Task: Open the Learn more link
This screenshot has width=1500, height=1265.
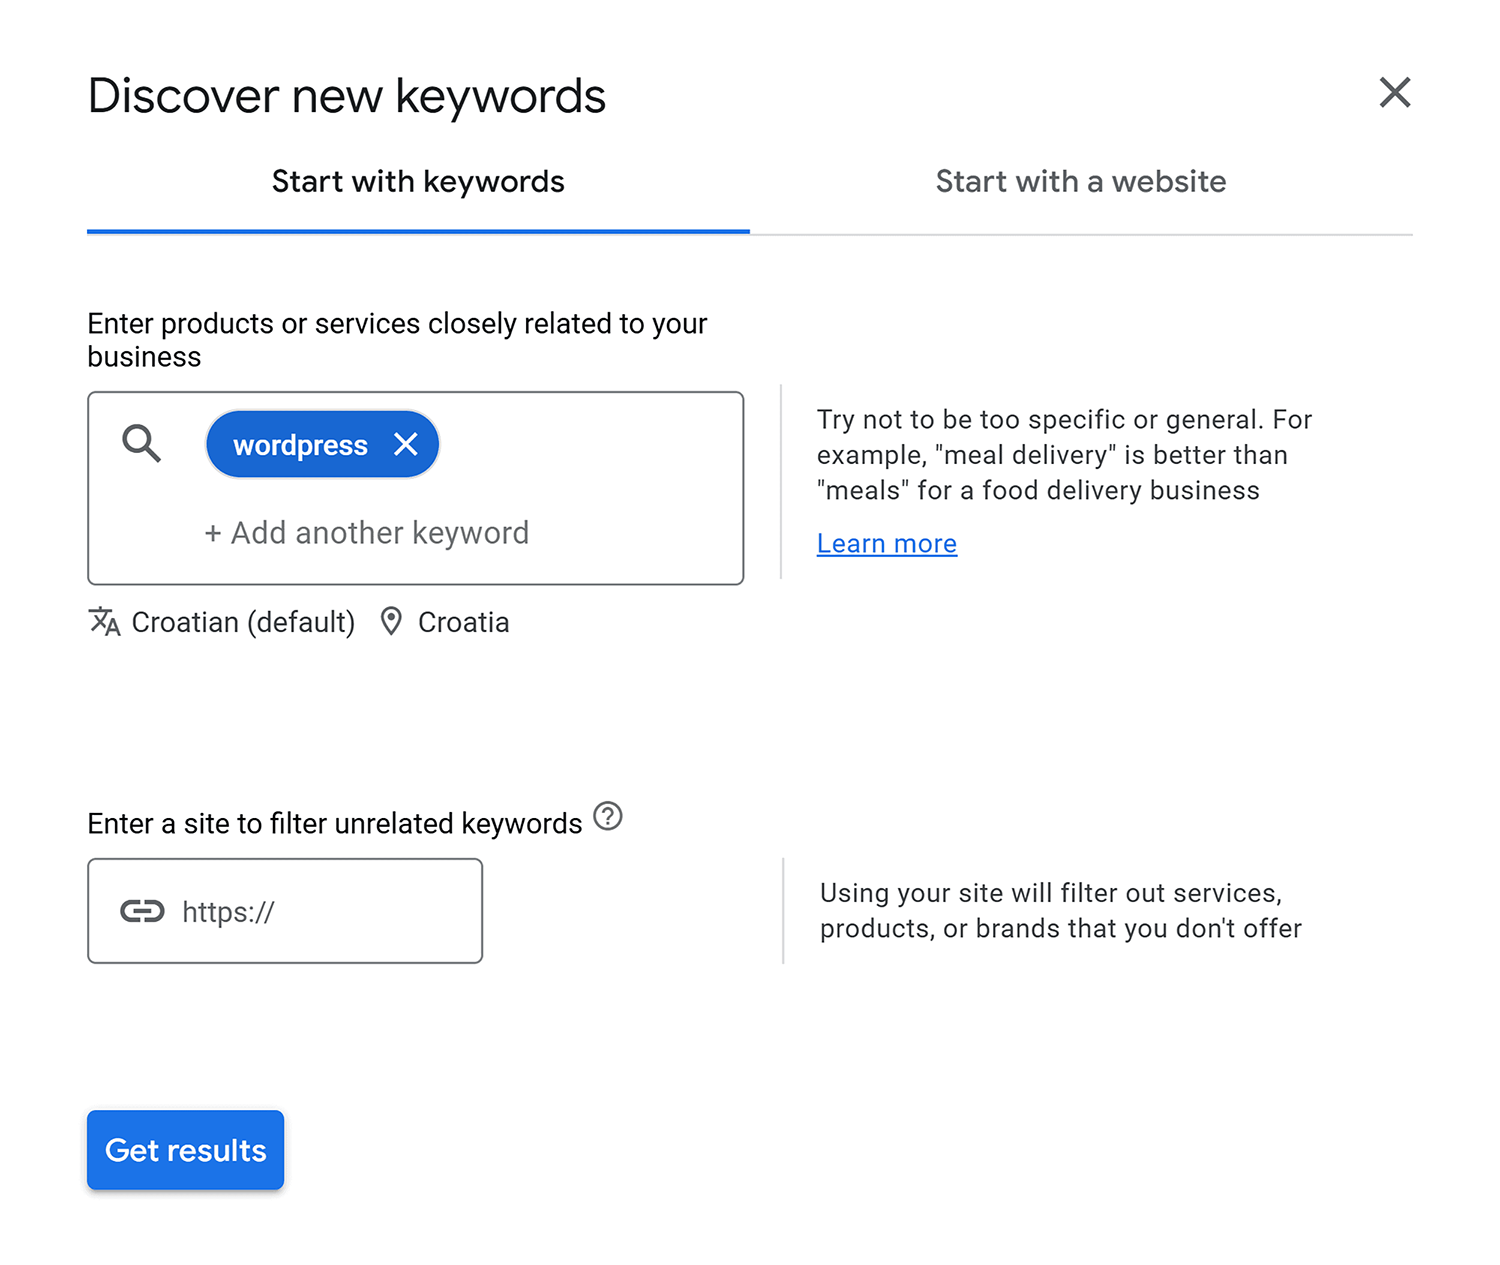Action: pyautogui.click(x=887, y=544)
